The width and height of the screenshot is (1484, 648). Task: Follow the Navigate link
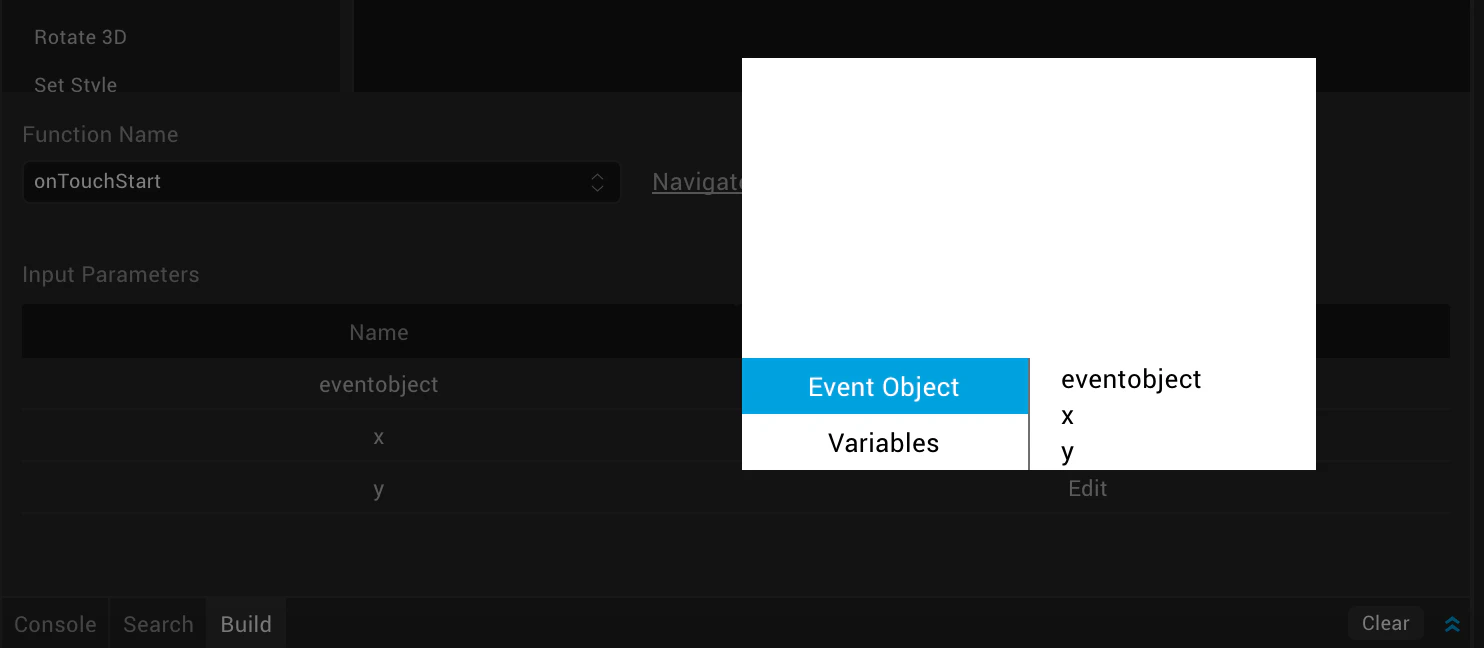pyautogui.click(x=697, y=182)
